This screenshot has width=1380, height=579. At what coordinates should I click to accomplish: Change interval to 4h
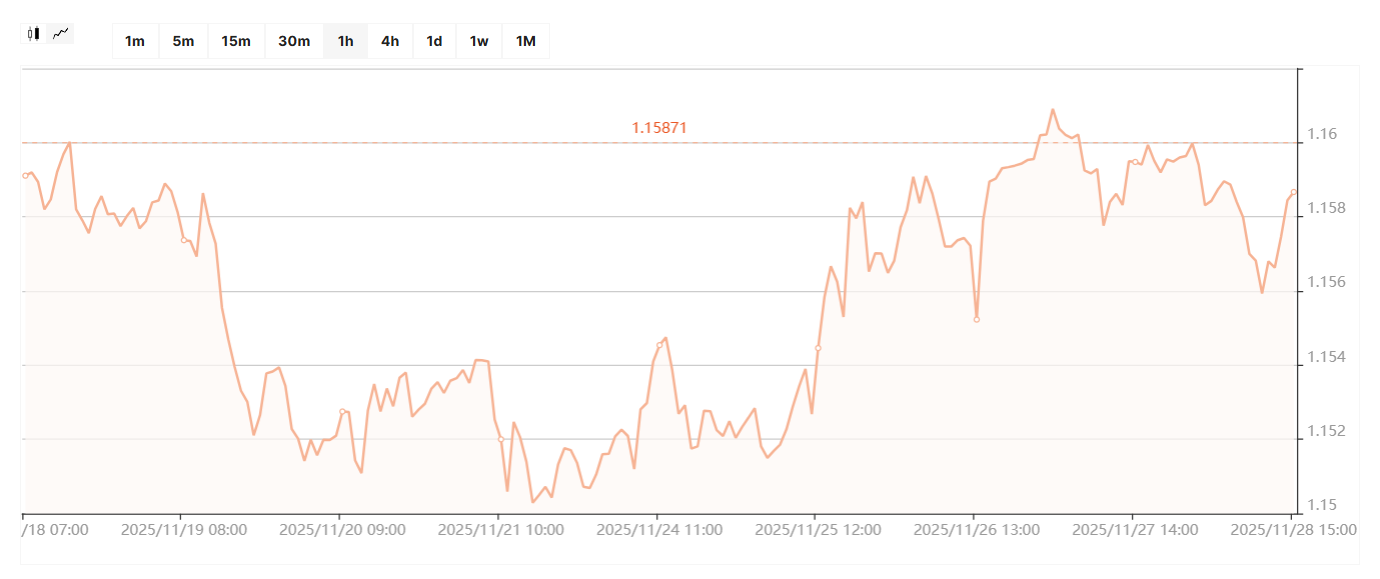390,41
